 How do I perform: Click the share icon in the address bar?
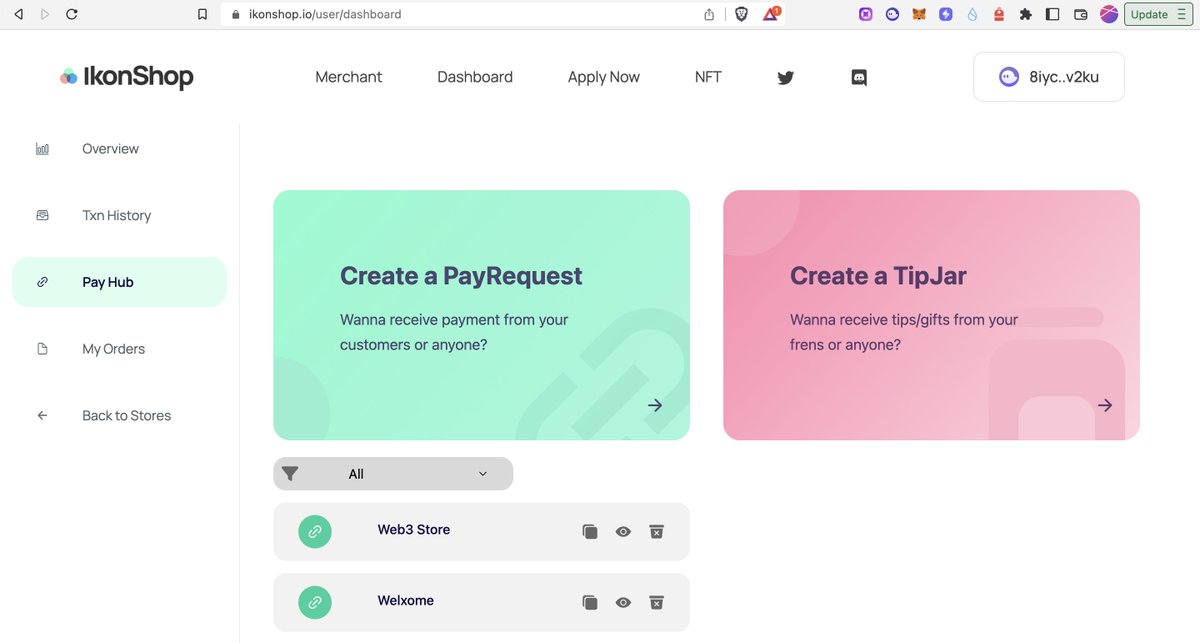[x=709, y=14]
